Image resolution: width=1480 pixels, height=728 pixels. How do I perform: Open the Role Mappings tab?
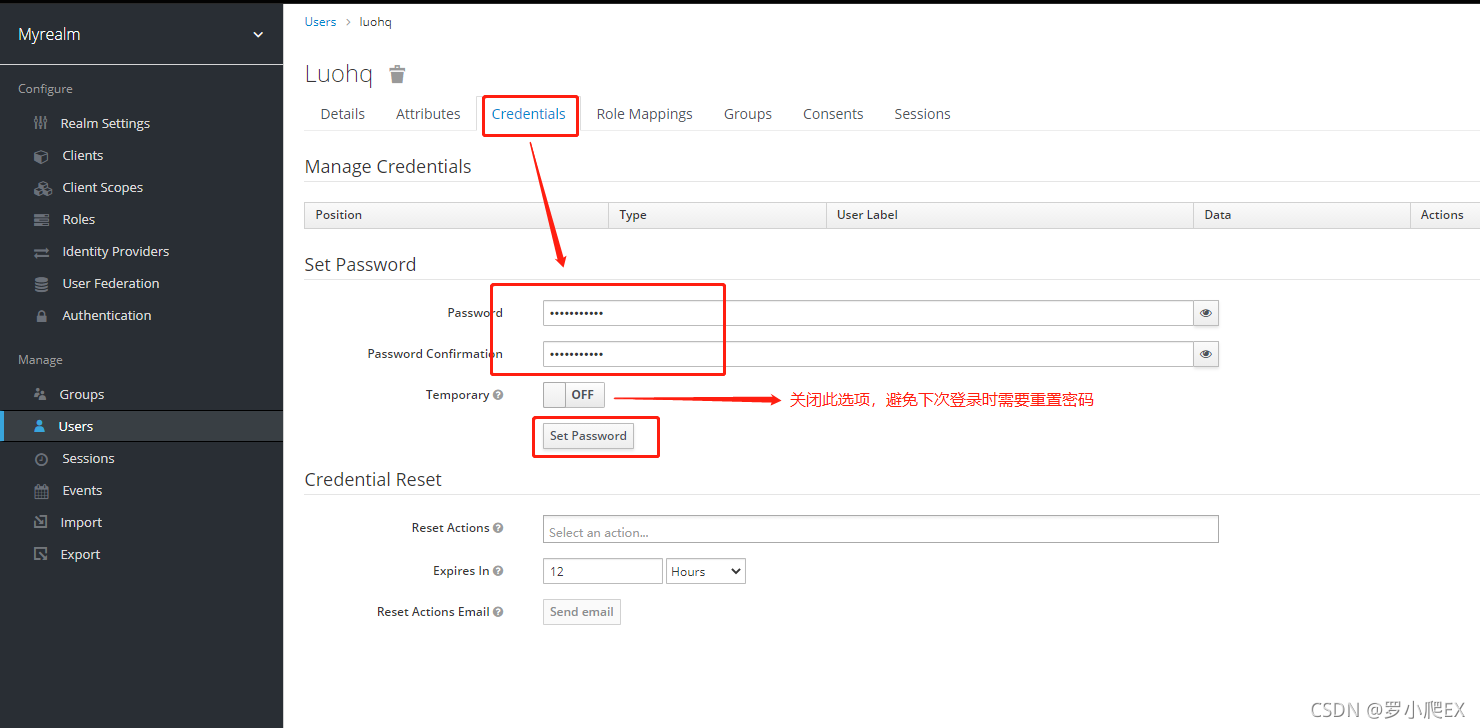(645, 114)
